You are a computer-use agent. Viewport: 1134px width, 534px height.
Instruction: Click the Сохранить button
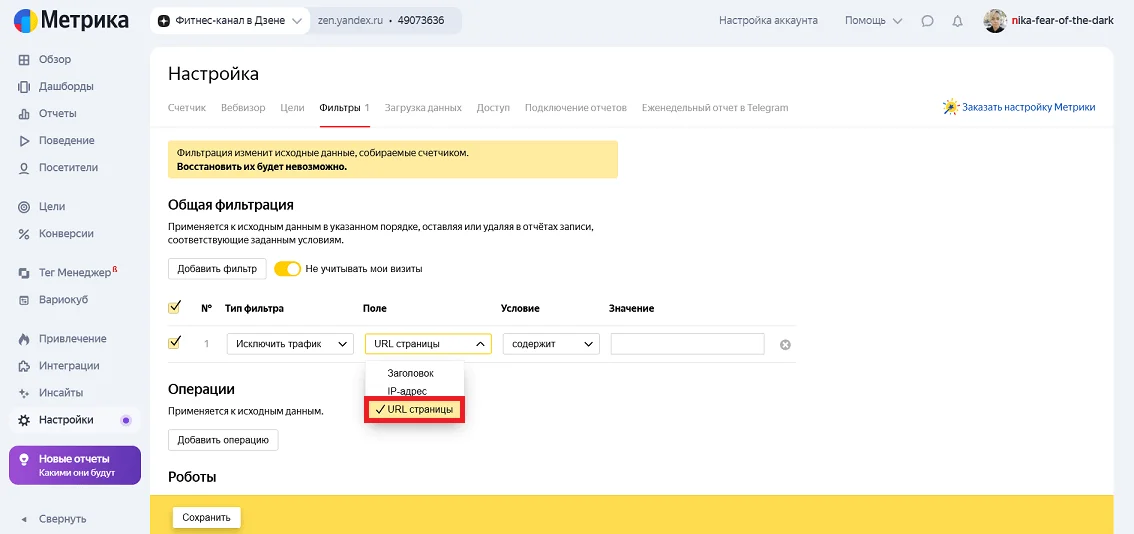point(207,517)
